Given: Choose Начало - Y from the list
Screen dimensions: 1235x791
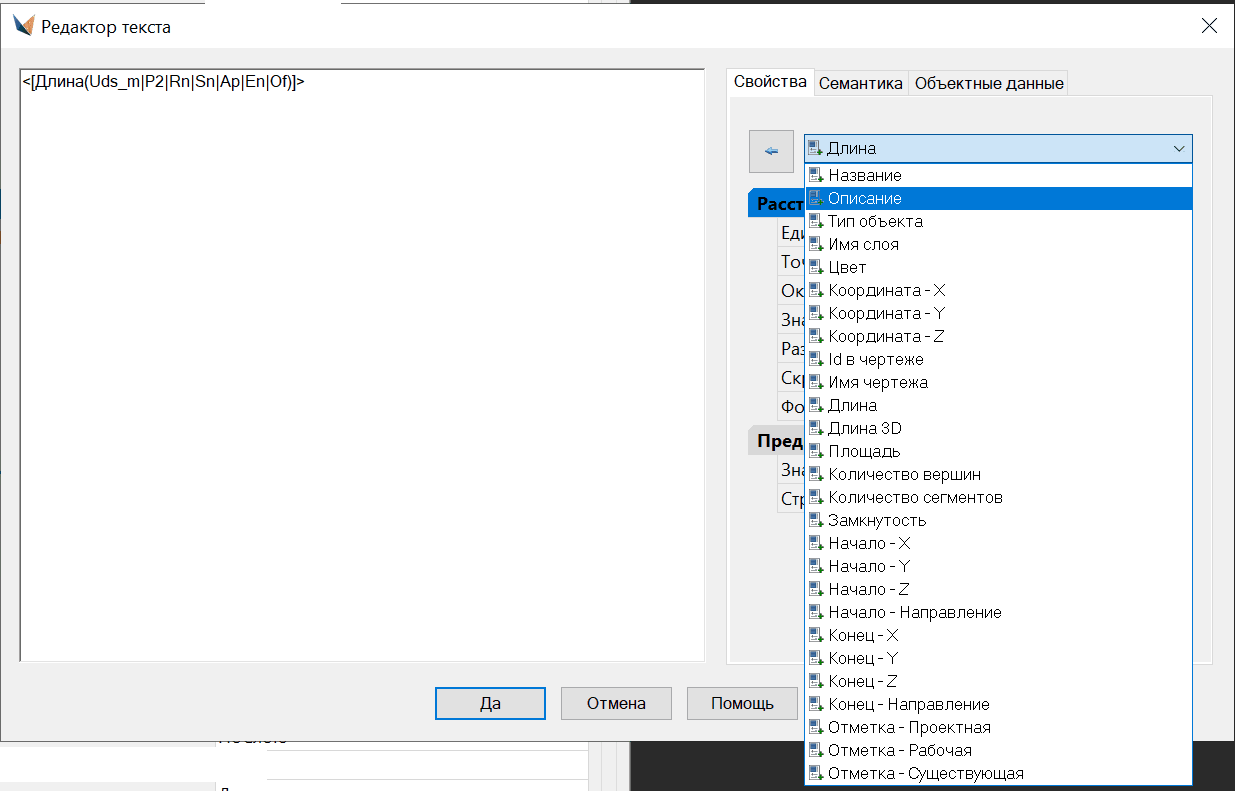Looking at the screenshot, I should point(999,566).
